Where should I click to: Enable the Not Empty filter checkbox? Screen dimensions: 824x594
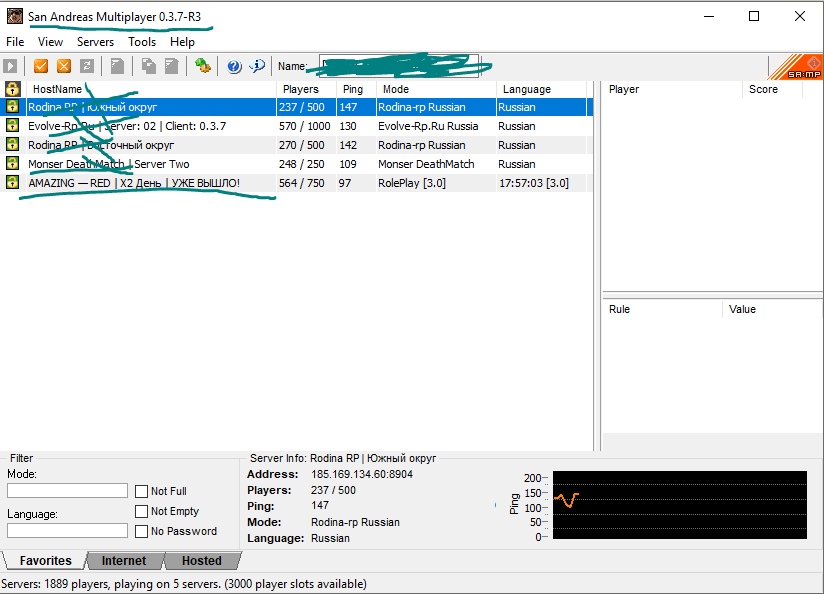(141, 511)
